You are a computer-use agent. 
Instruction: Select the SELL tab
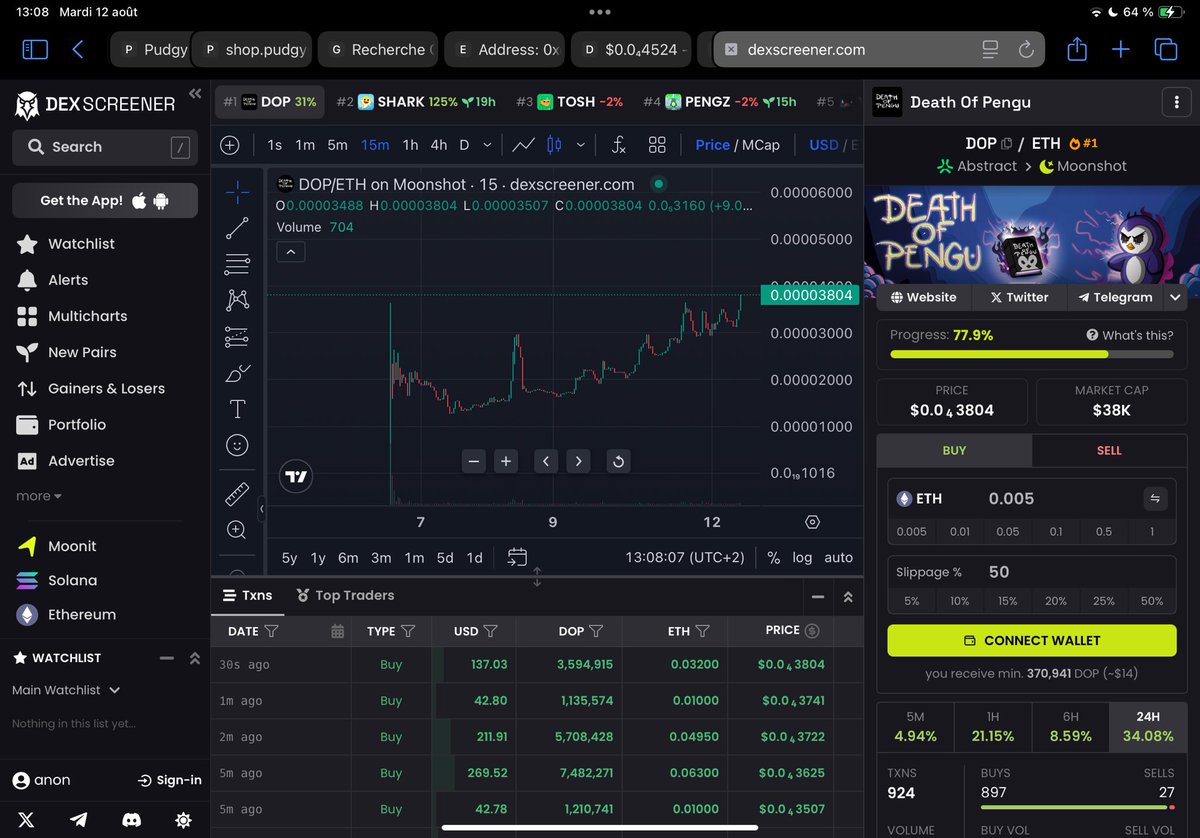(x=1109, y=450)
